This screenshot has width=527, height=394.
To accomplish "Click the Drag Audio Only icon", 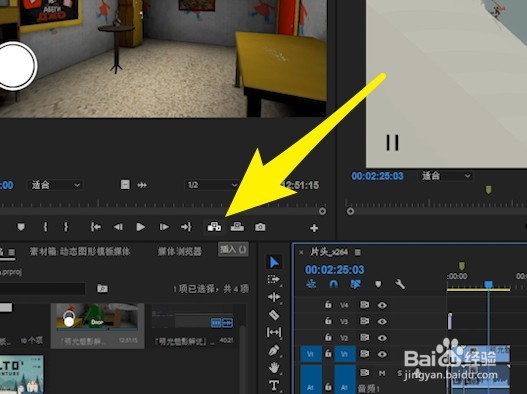I will click(142, 185).
